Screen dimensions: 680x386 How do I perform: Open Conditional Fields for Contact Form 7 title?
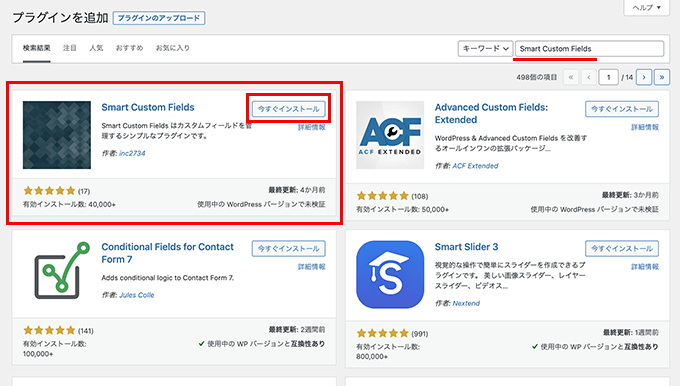[167, 253]
